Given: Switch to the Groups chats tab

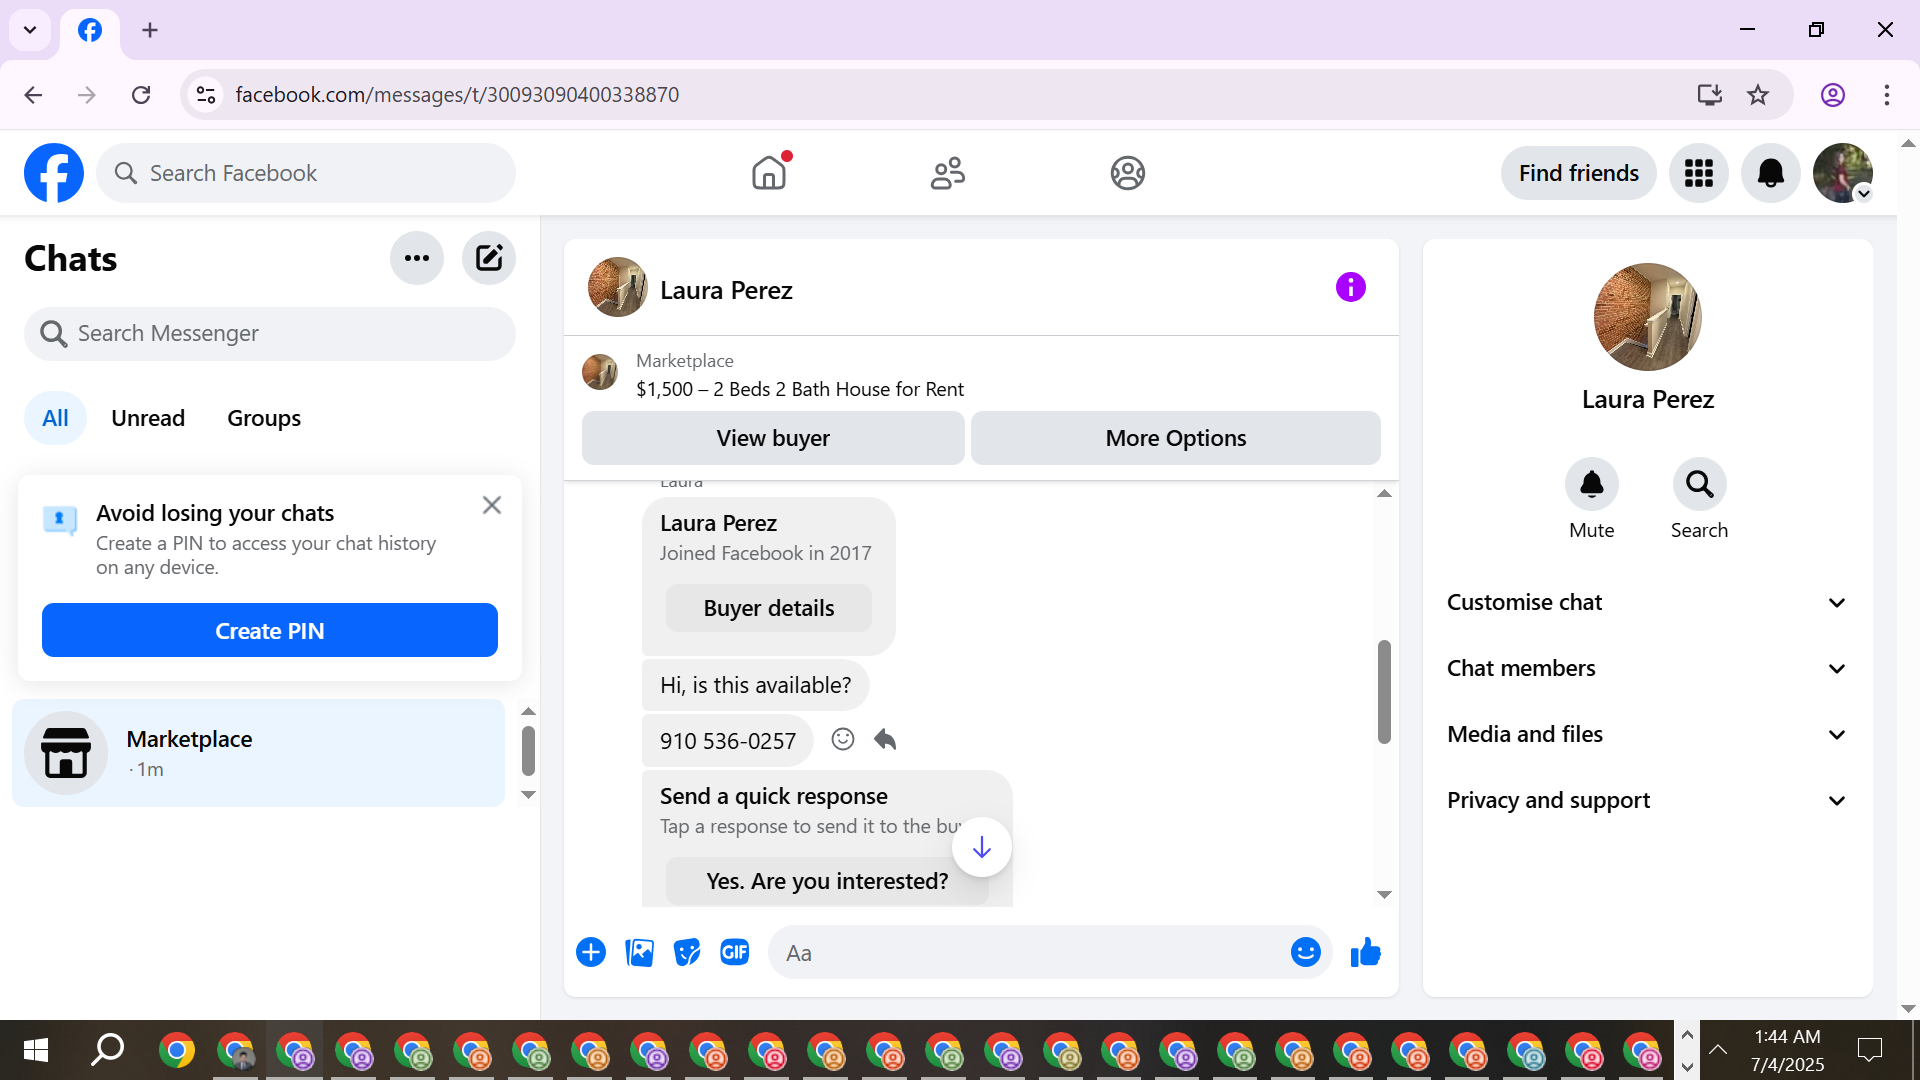Looking at the screenshot, I should [264, 419].
